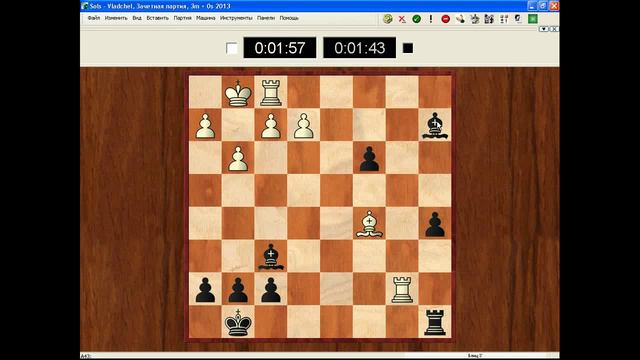Open the Файл menu
This screenshot has height=360, width=640.
point(93,18)
